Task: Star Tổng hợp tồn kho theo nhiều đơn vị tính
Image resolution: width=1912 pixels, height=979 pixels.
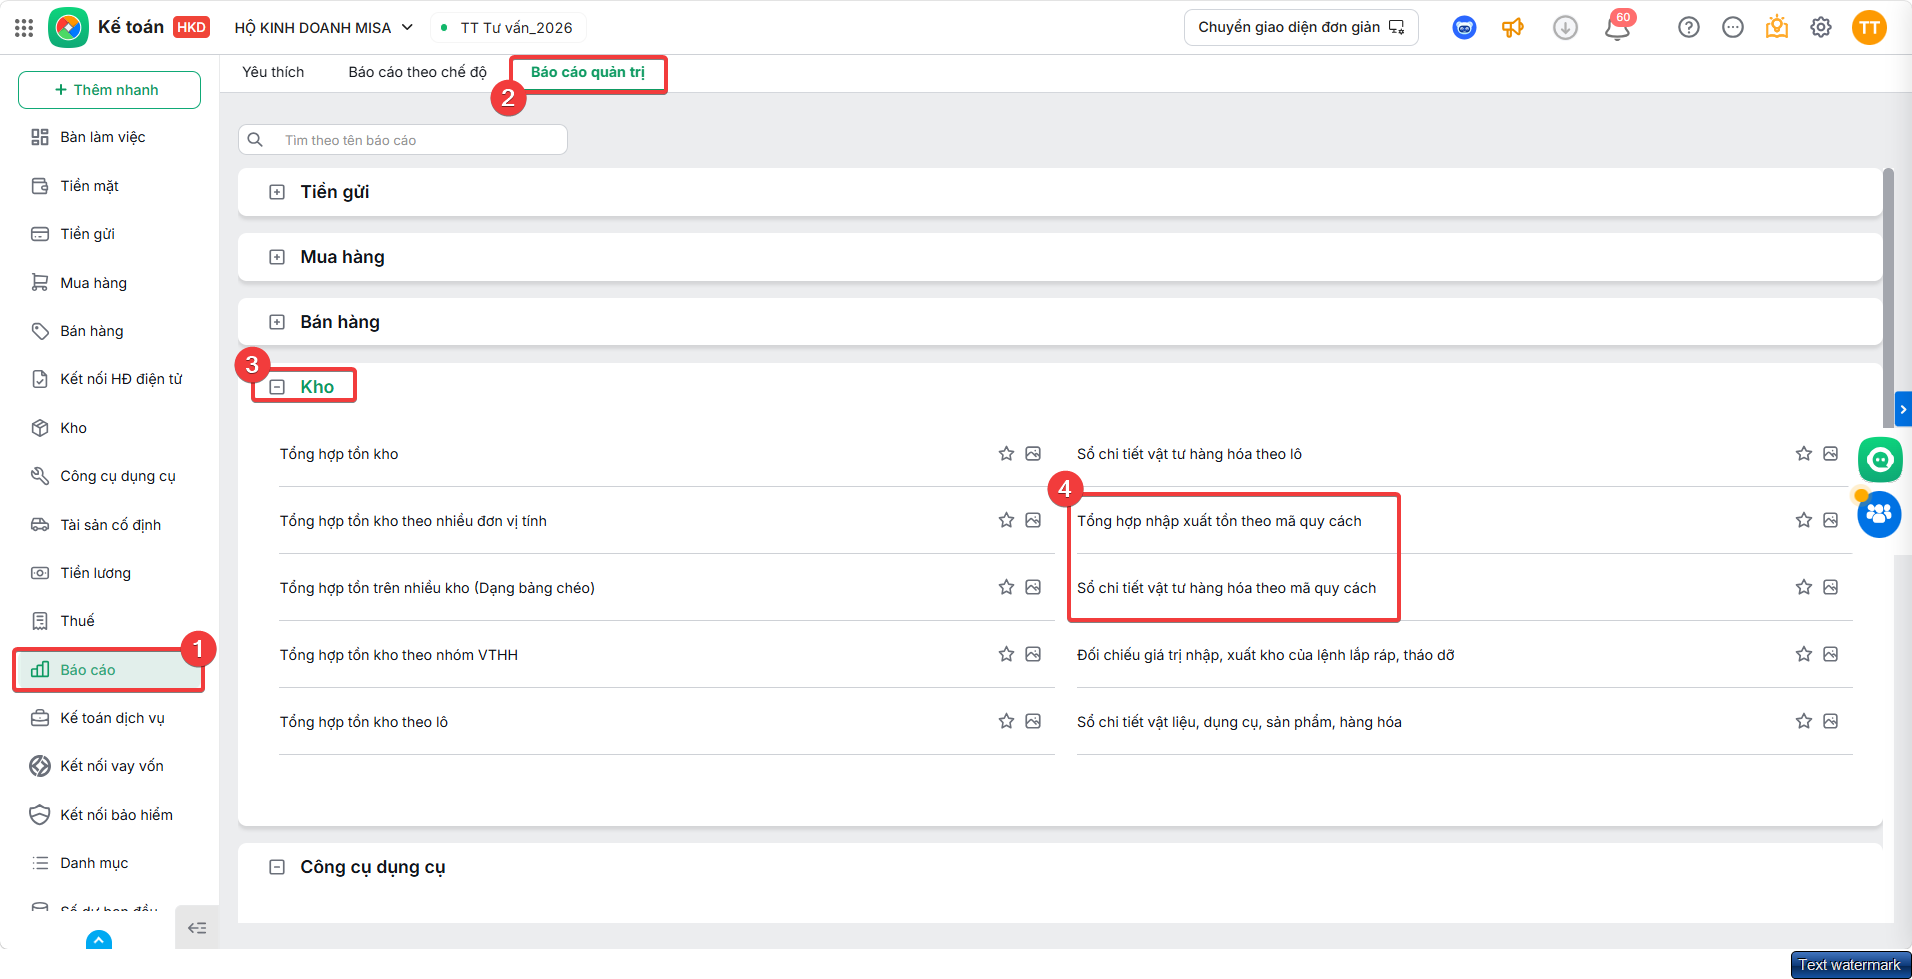Action: point(1006,520)
